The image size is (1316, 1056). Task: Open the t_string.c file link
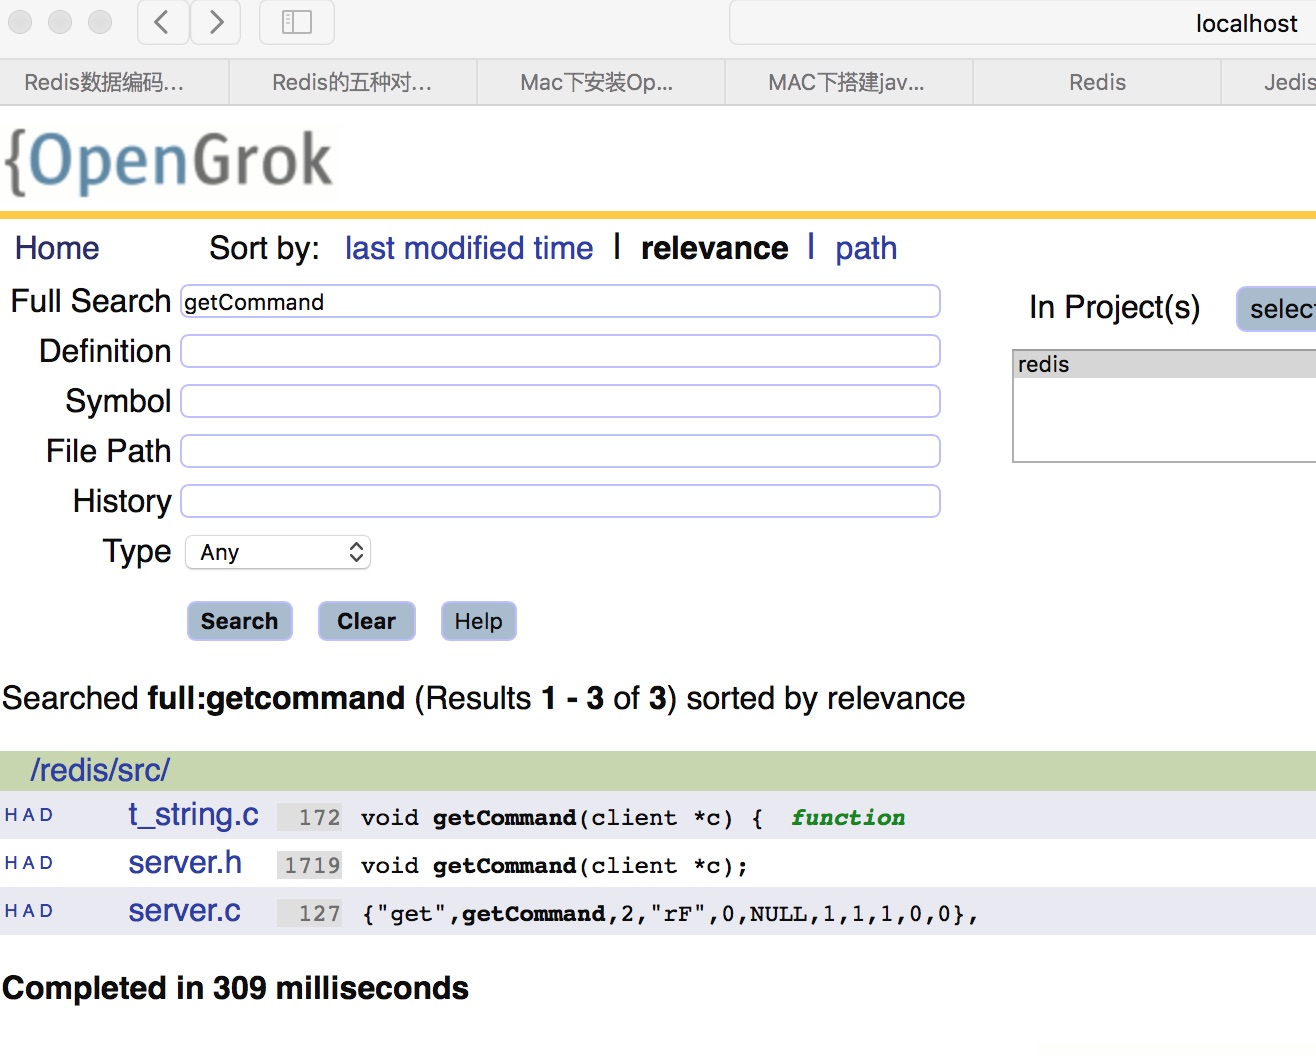coord(193,815)
